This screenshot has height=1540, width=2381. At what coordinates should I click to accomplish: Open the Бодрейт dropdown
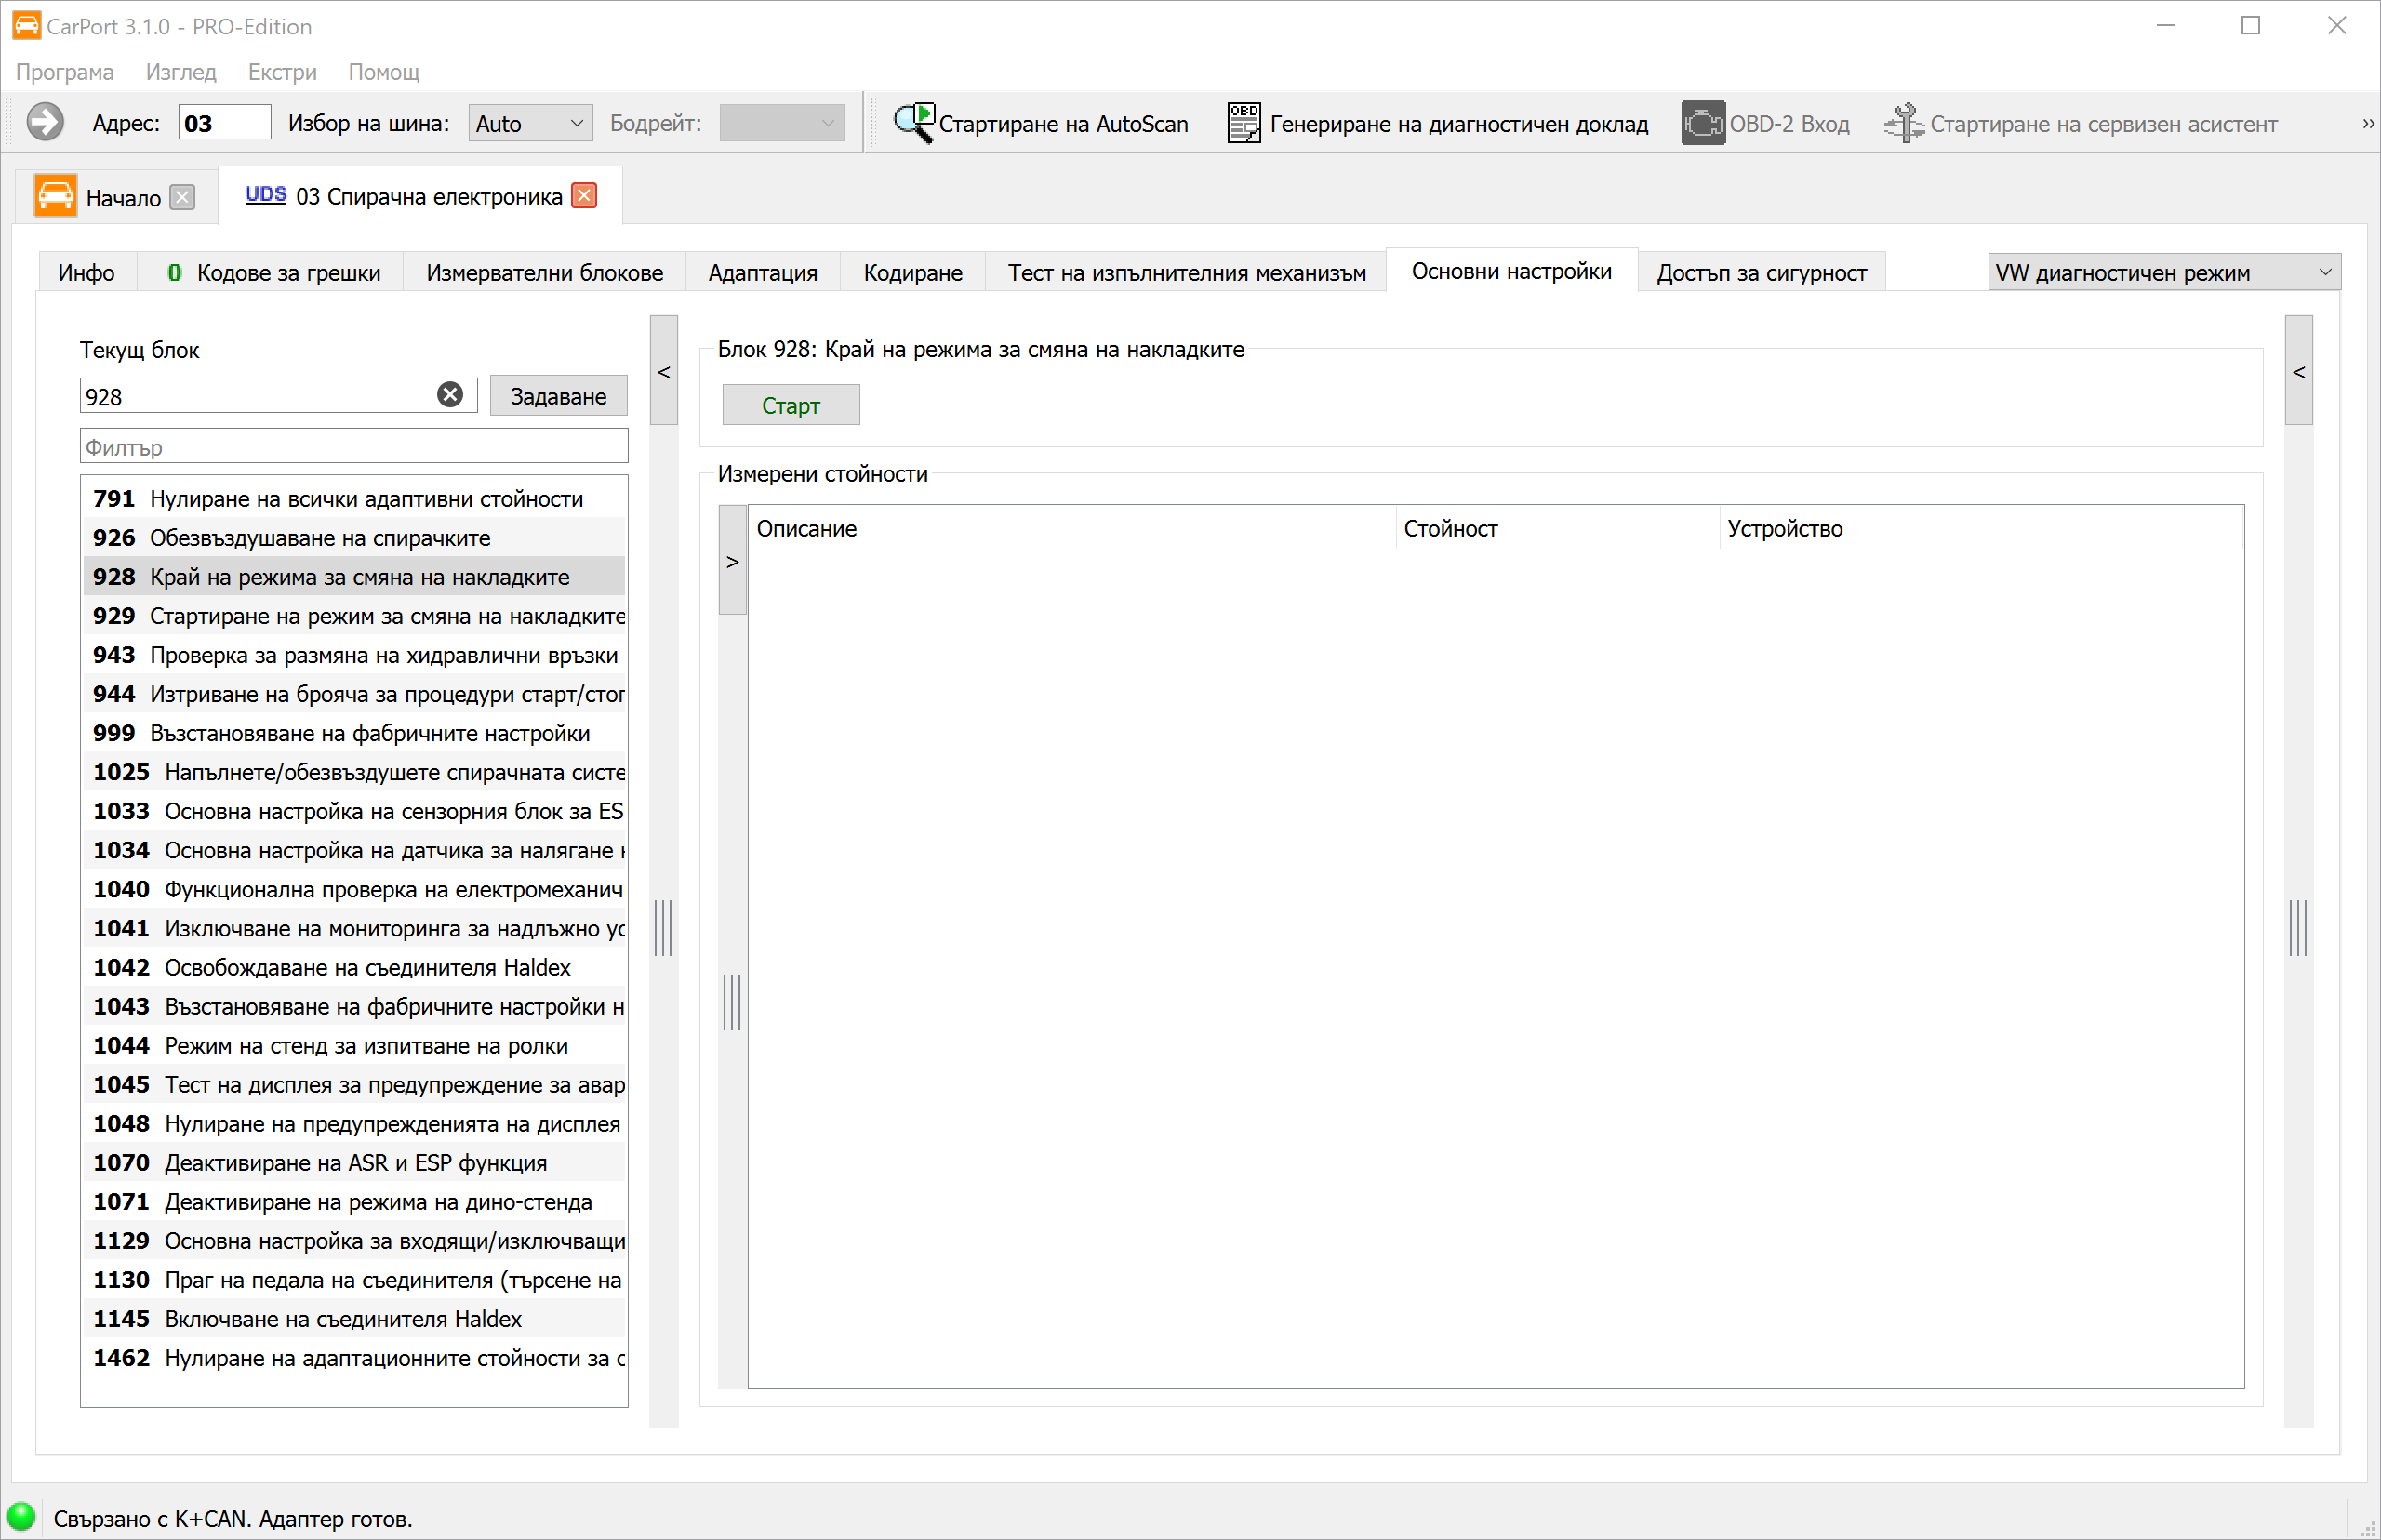tap(781, 123)
